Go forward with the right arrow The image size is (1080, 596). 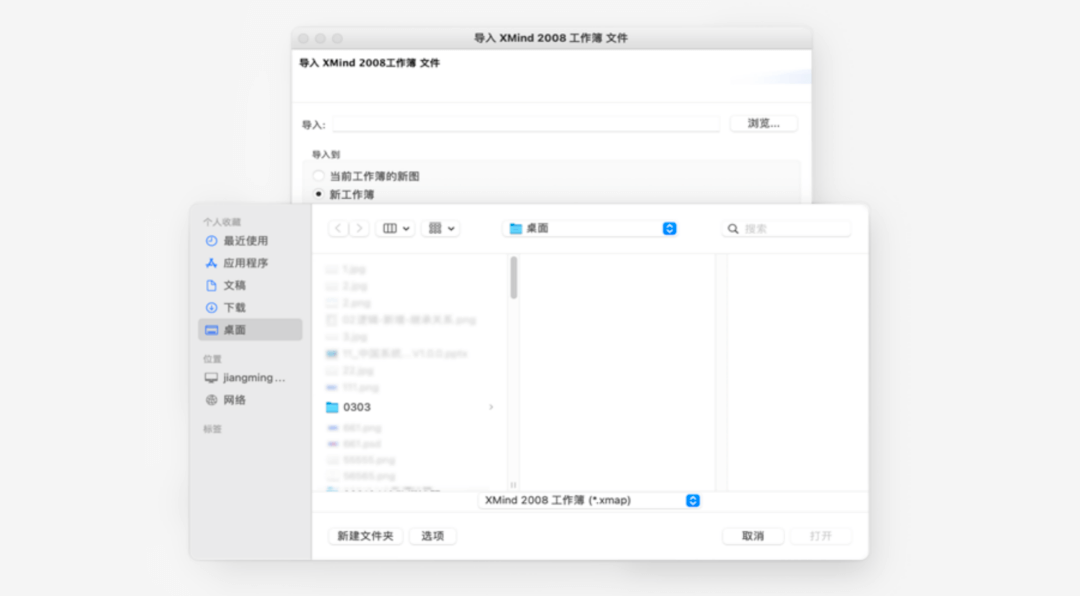[x=359, y=228]
